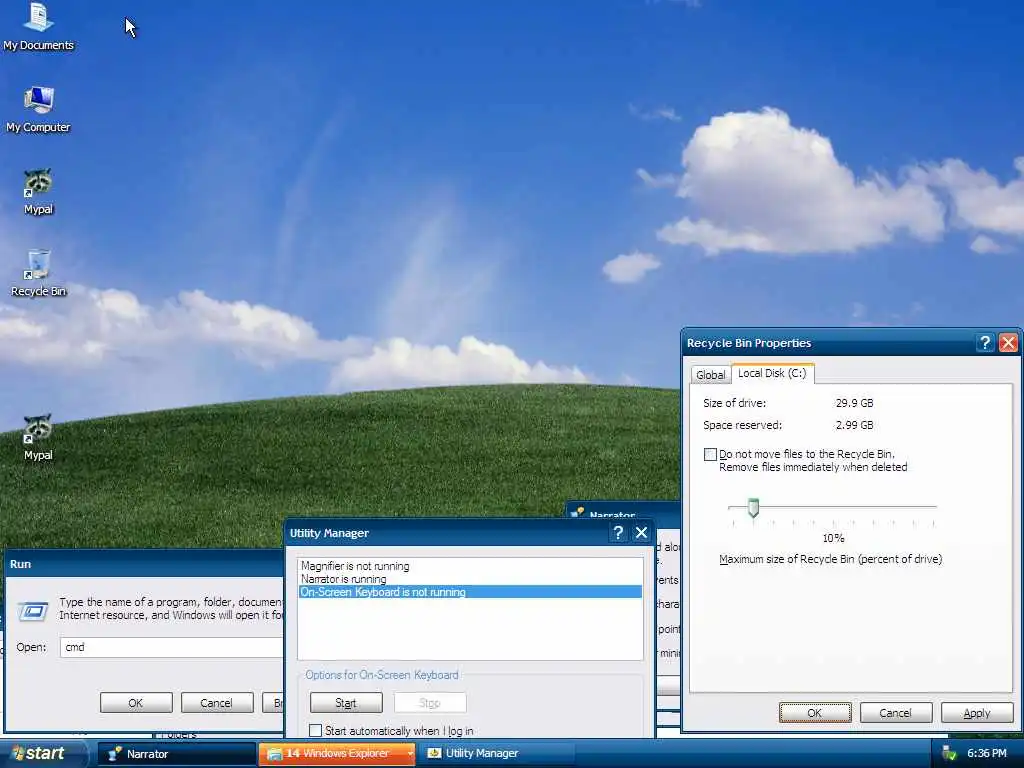Switch to Utility Manager taskbar button

496,754
